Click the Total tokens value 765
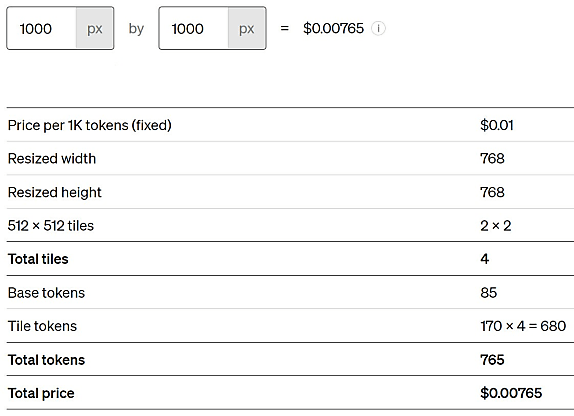 492,360
